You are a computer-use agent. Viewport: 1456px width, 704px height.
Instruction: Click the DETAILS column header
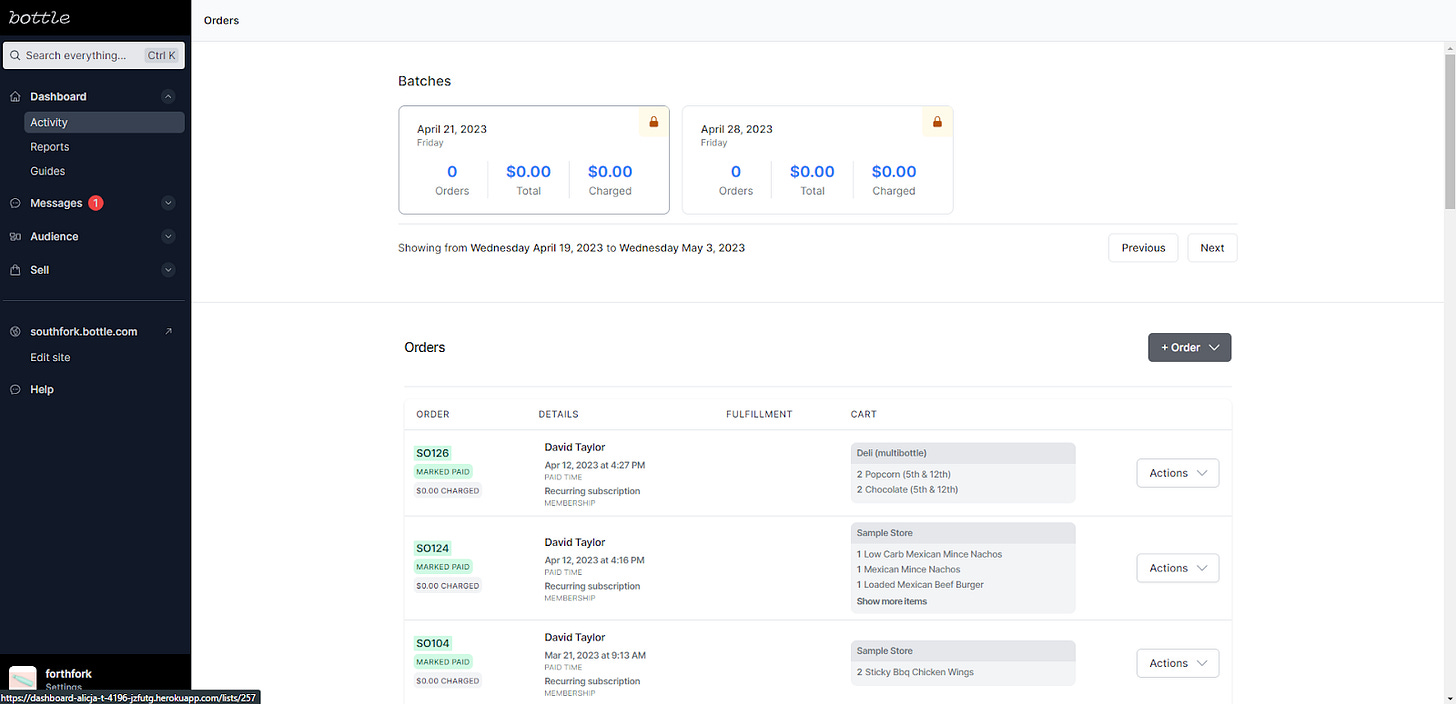558,414
